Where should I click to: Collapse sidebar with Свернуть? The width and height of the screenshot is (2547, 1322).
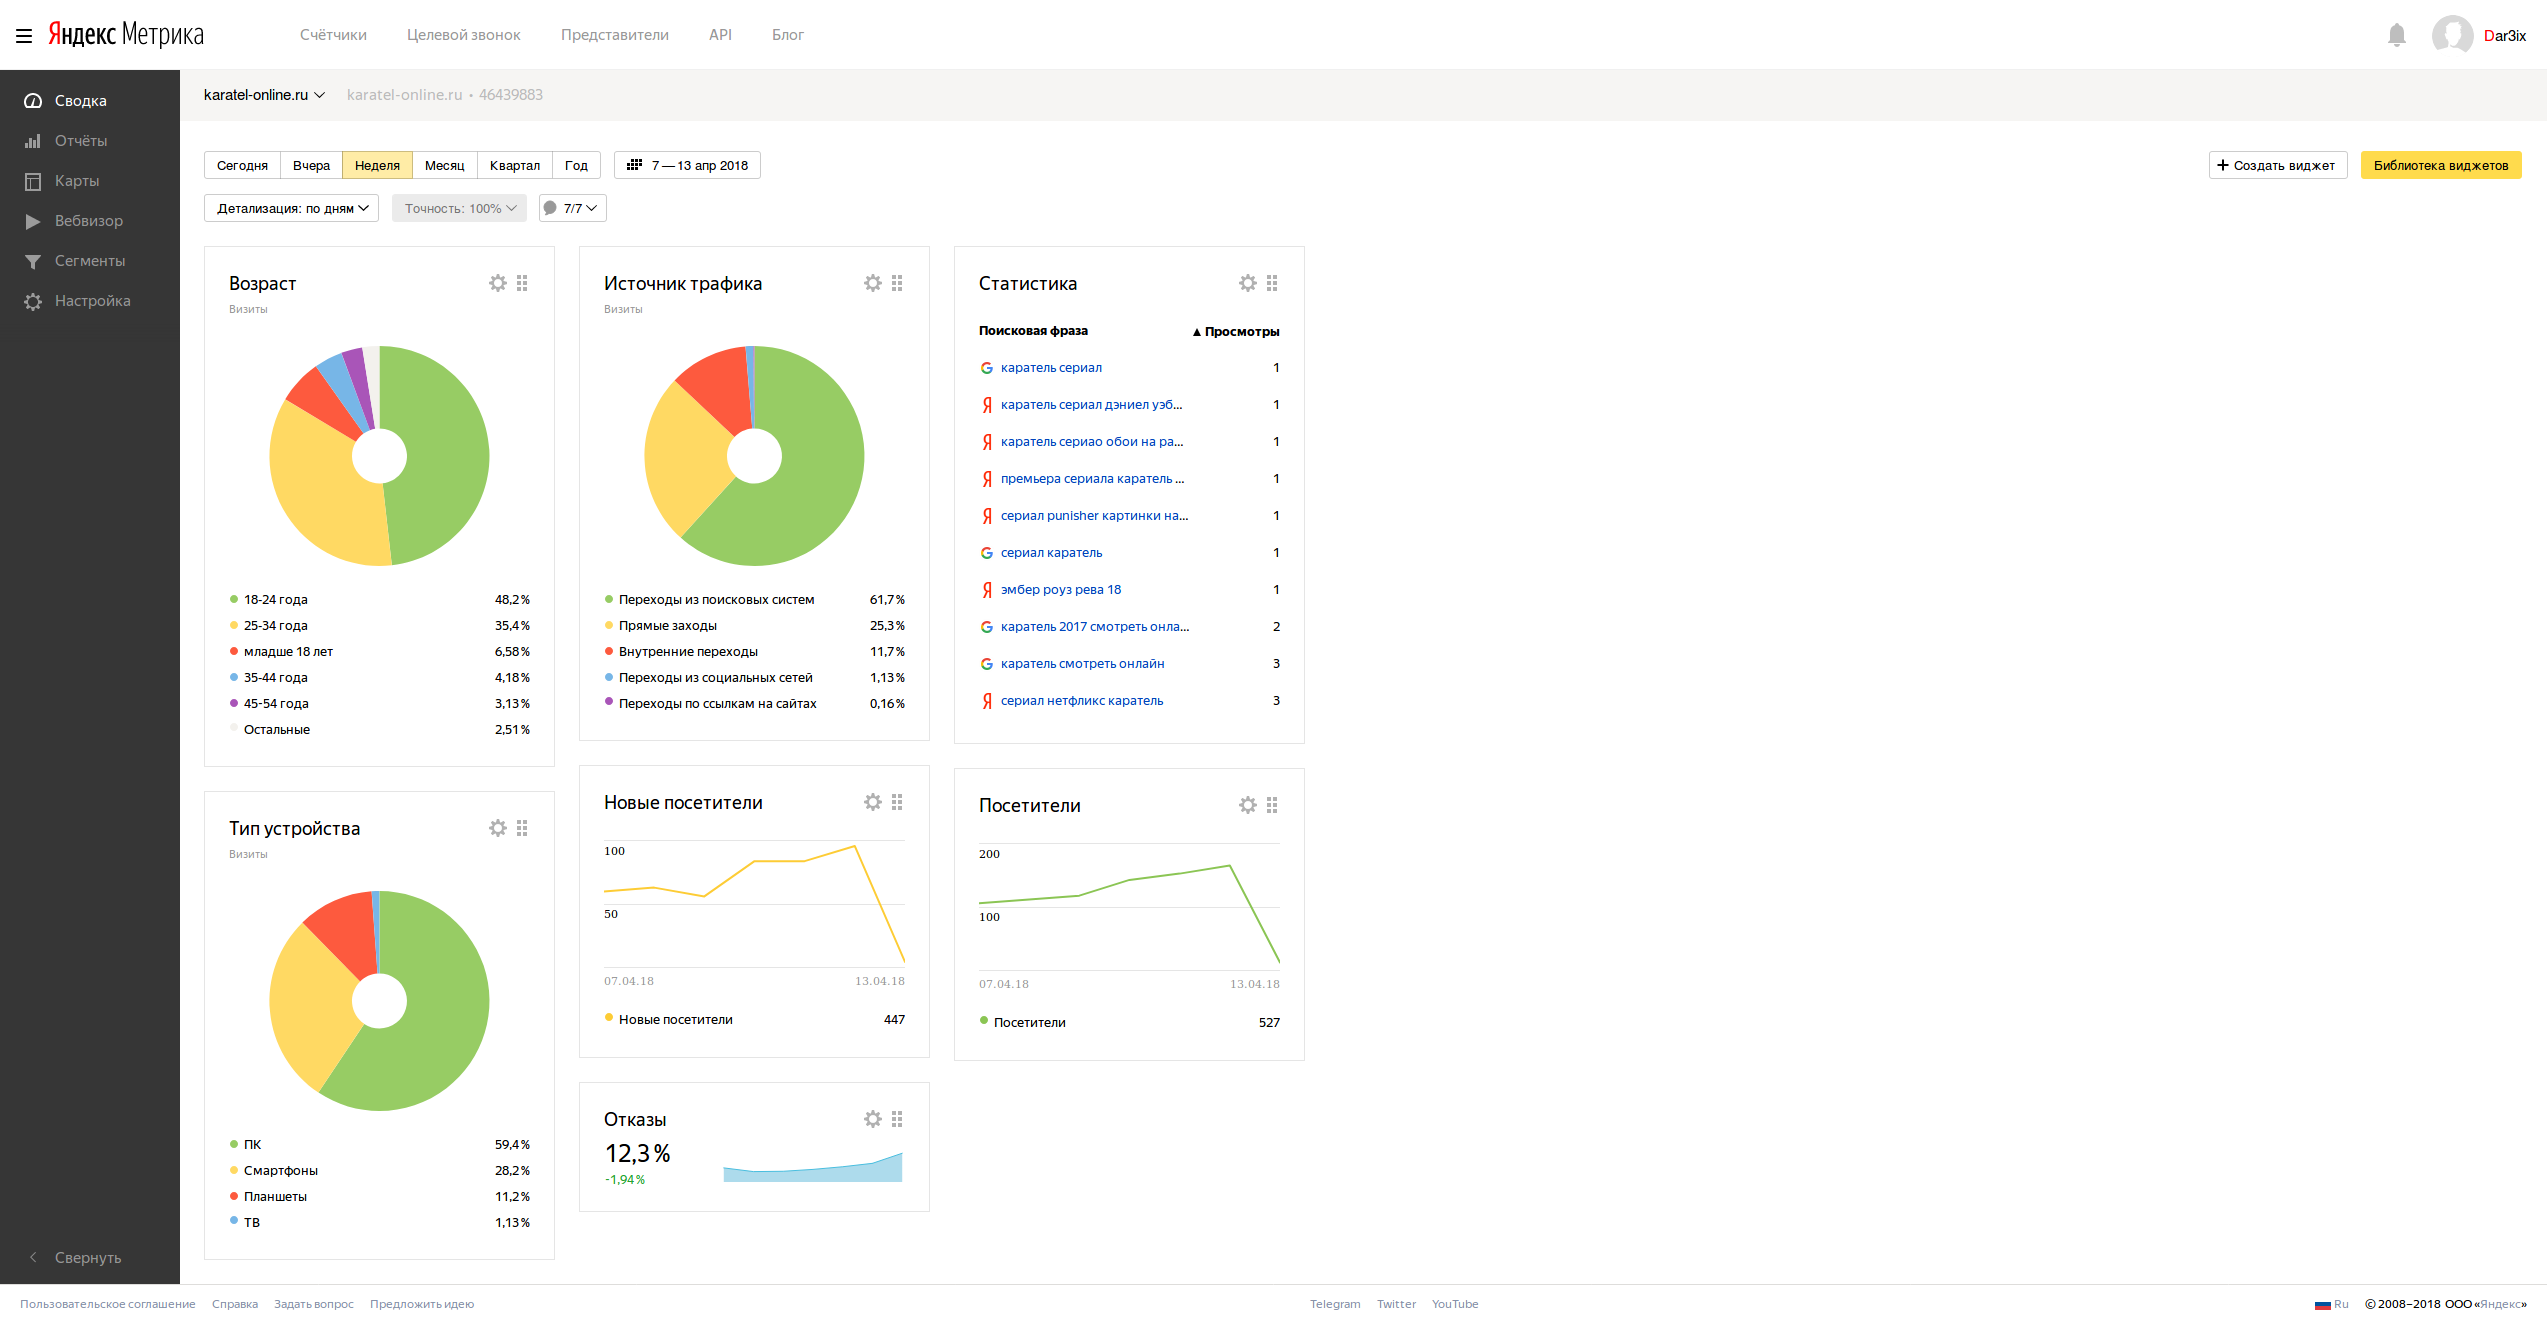coord(75,1258)
